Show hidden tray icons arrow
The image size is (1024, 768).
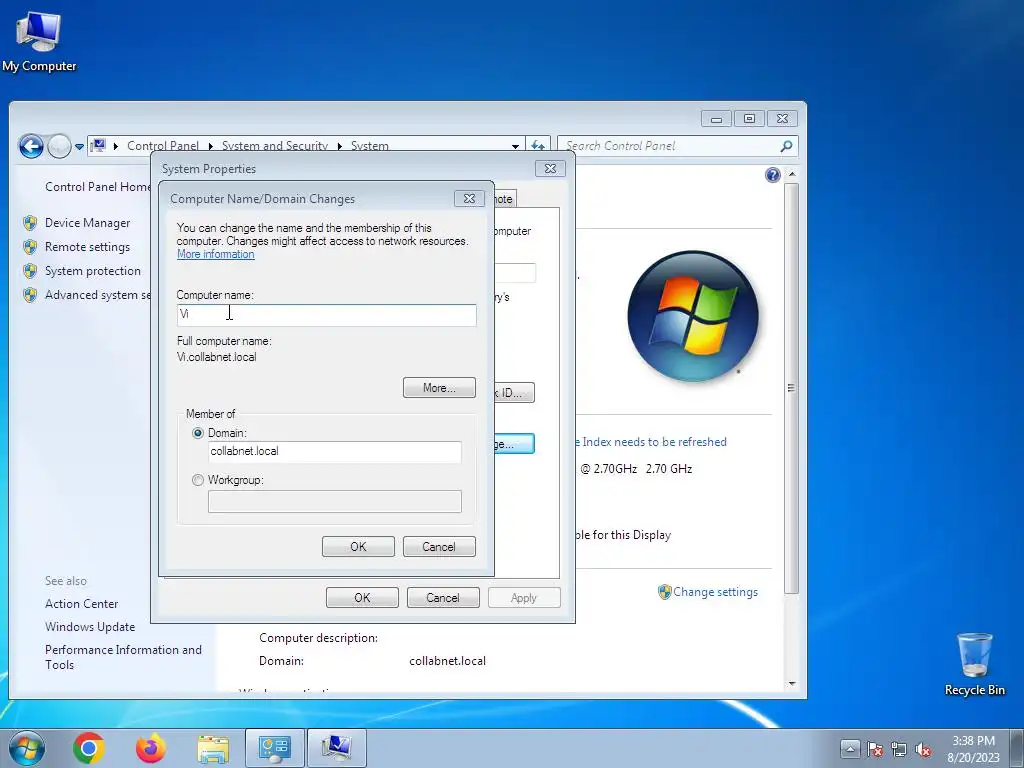(850, 748)
